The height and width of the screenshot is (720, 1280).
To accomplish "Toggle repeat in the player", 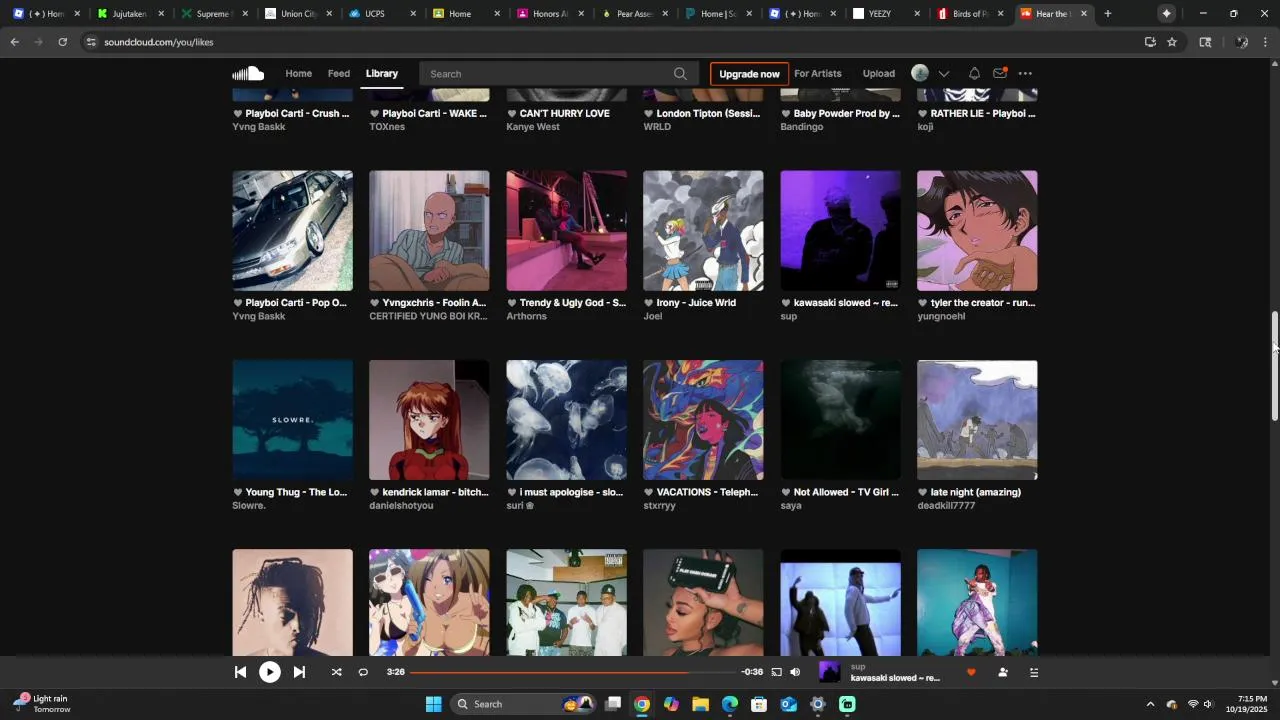I will (363, 673).
